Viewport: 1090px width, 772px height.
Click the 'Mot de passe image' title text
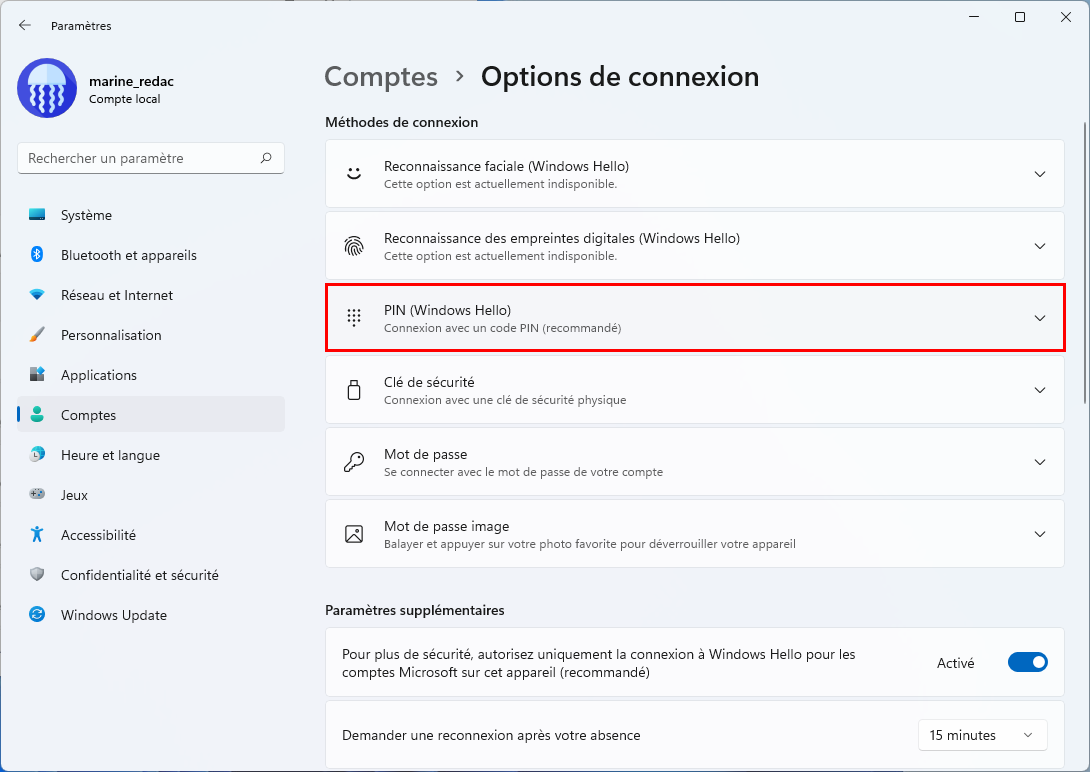[446, 526]
